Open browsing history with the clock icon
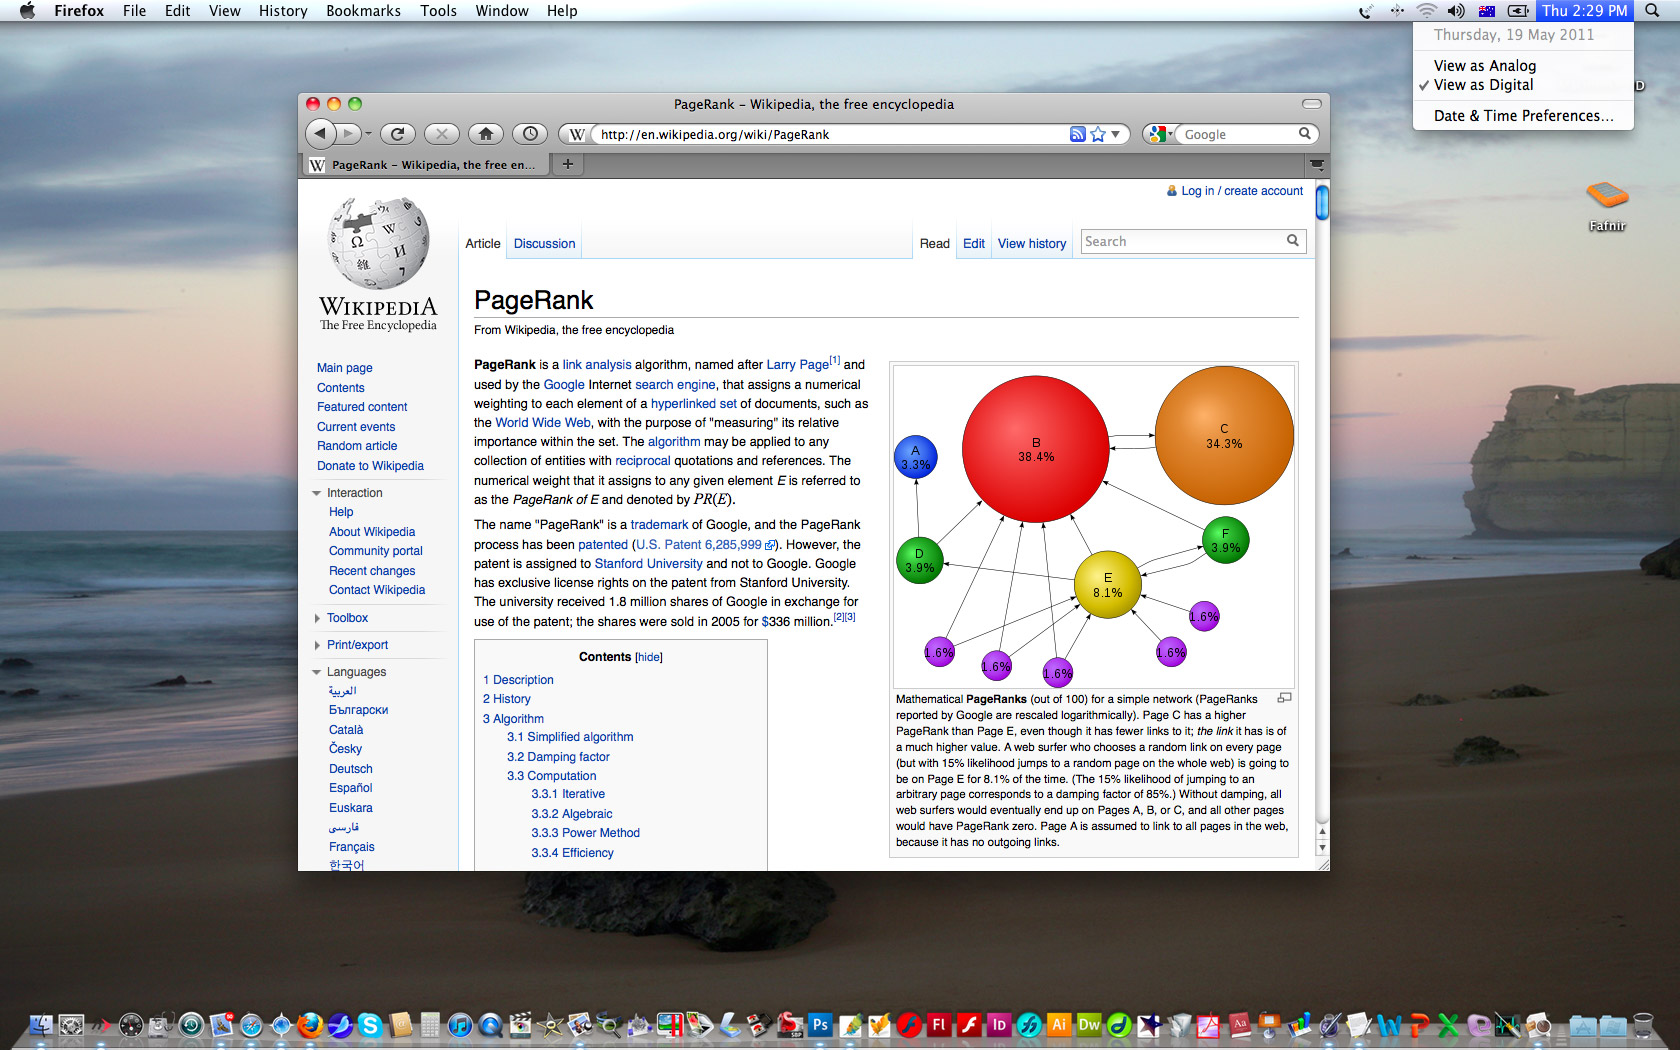1680x1050 pixels. tap(530, 133)
